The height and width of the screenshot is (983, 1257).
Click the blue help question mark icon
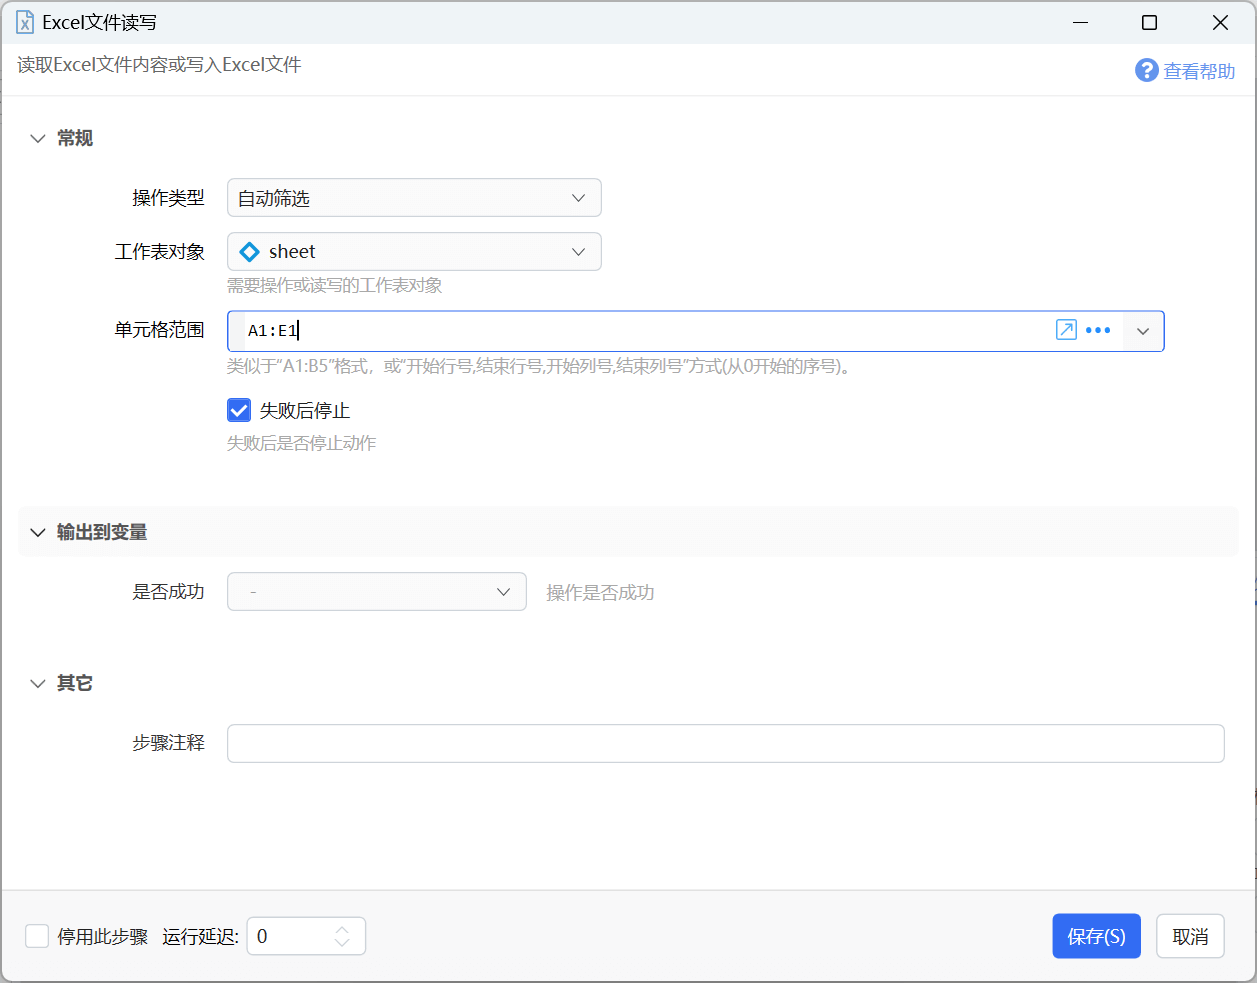(1146, 70)
